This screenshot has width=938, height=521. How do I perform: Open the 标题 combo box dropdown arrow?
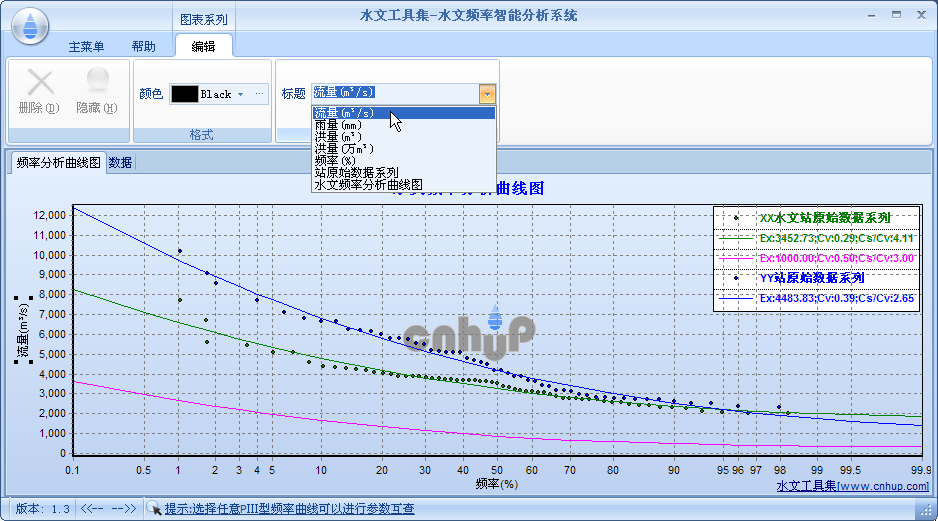pos(487,94)
